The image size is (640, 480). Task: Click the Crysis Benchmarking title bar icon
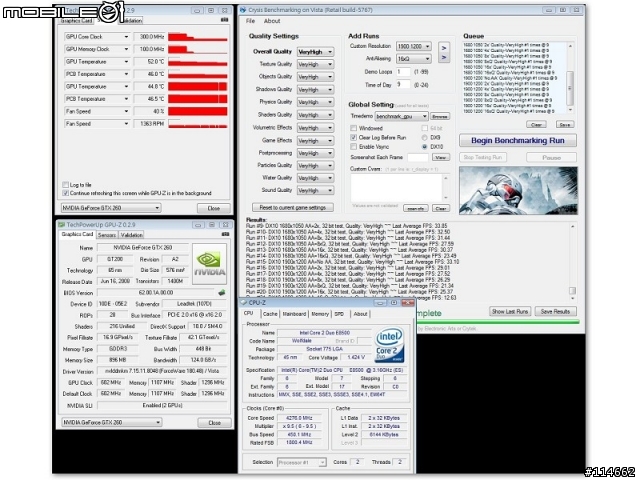(x=243, y=10)
